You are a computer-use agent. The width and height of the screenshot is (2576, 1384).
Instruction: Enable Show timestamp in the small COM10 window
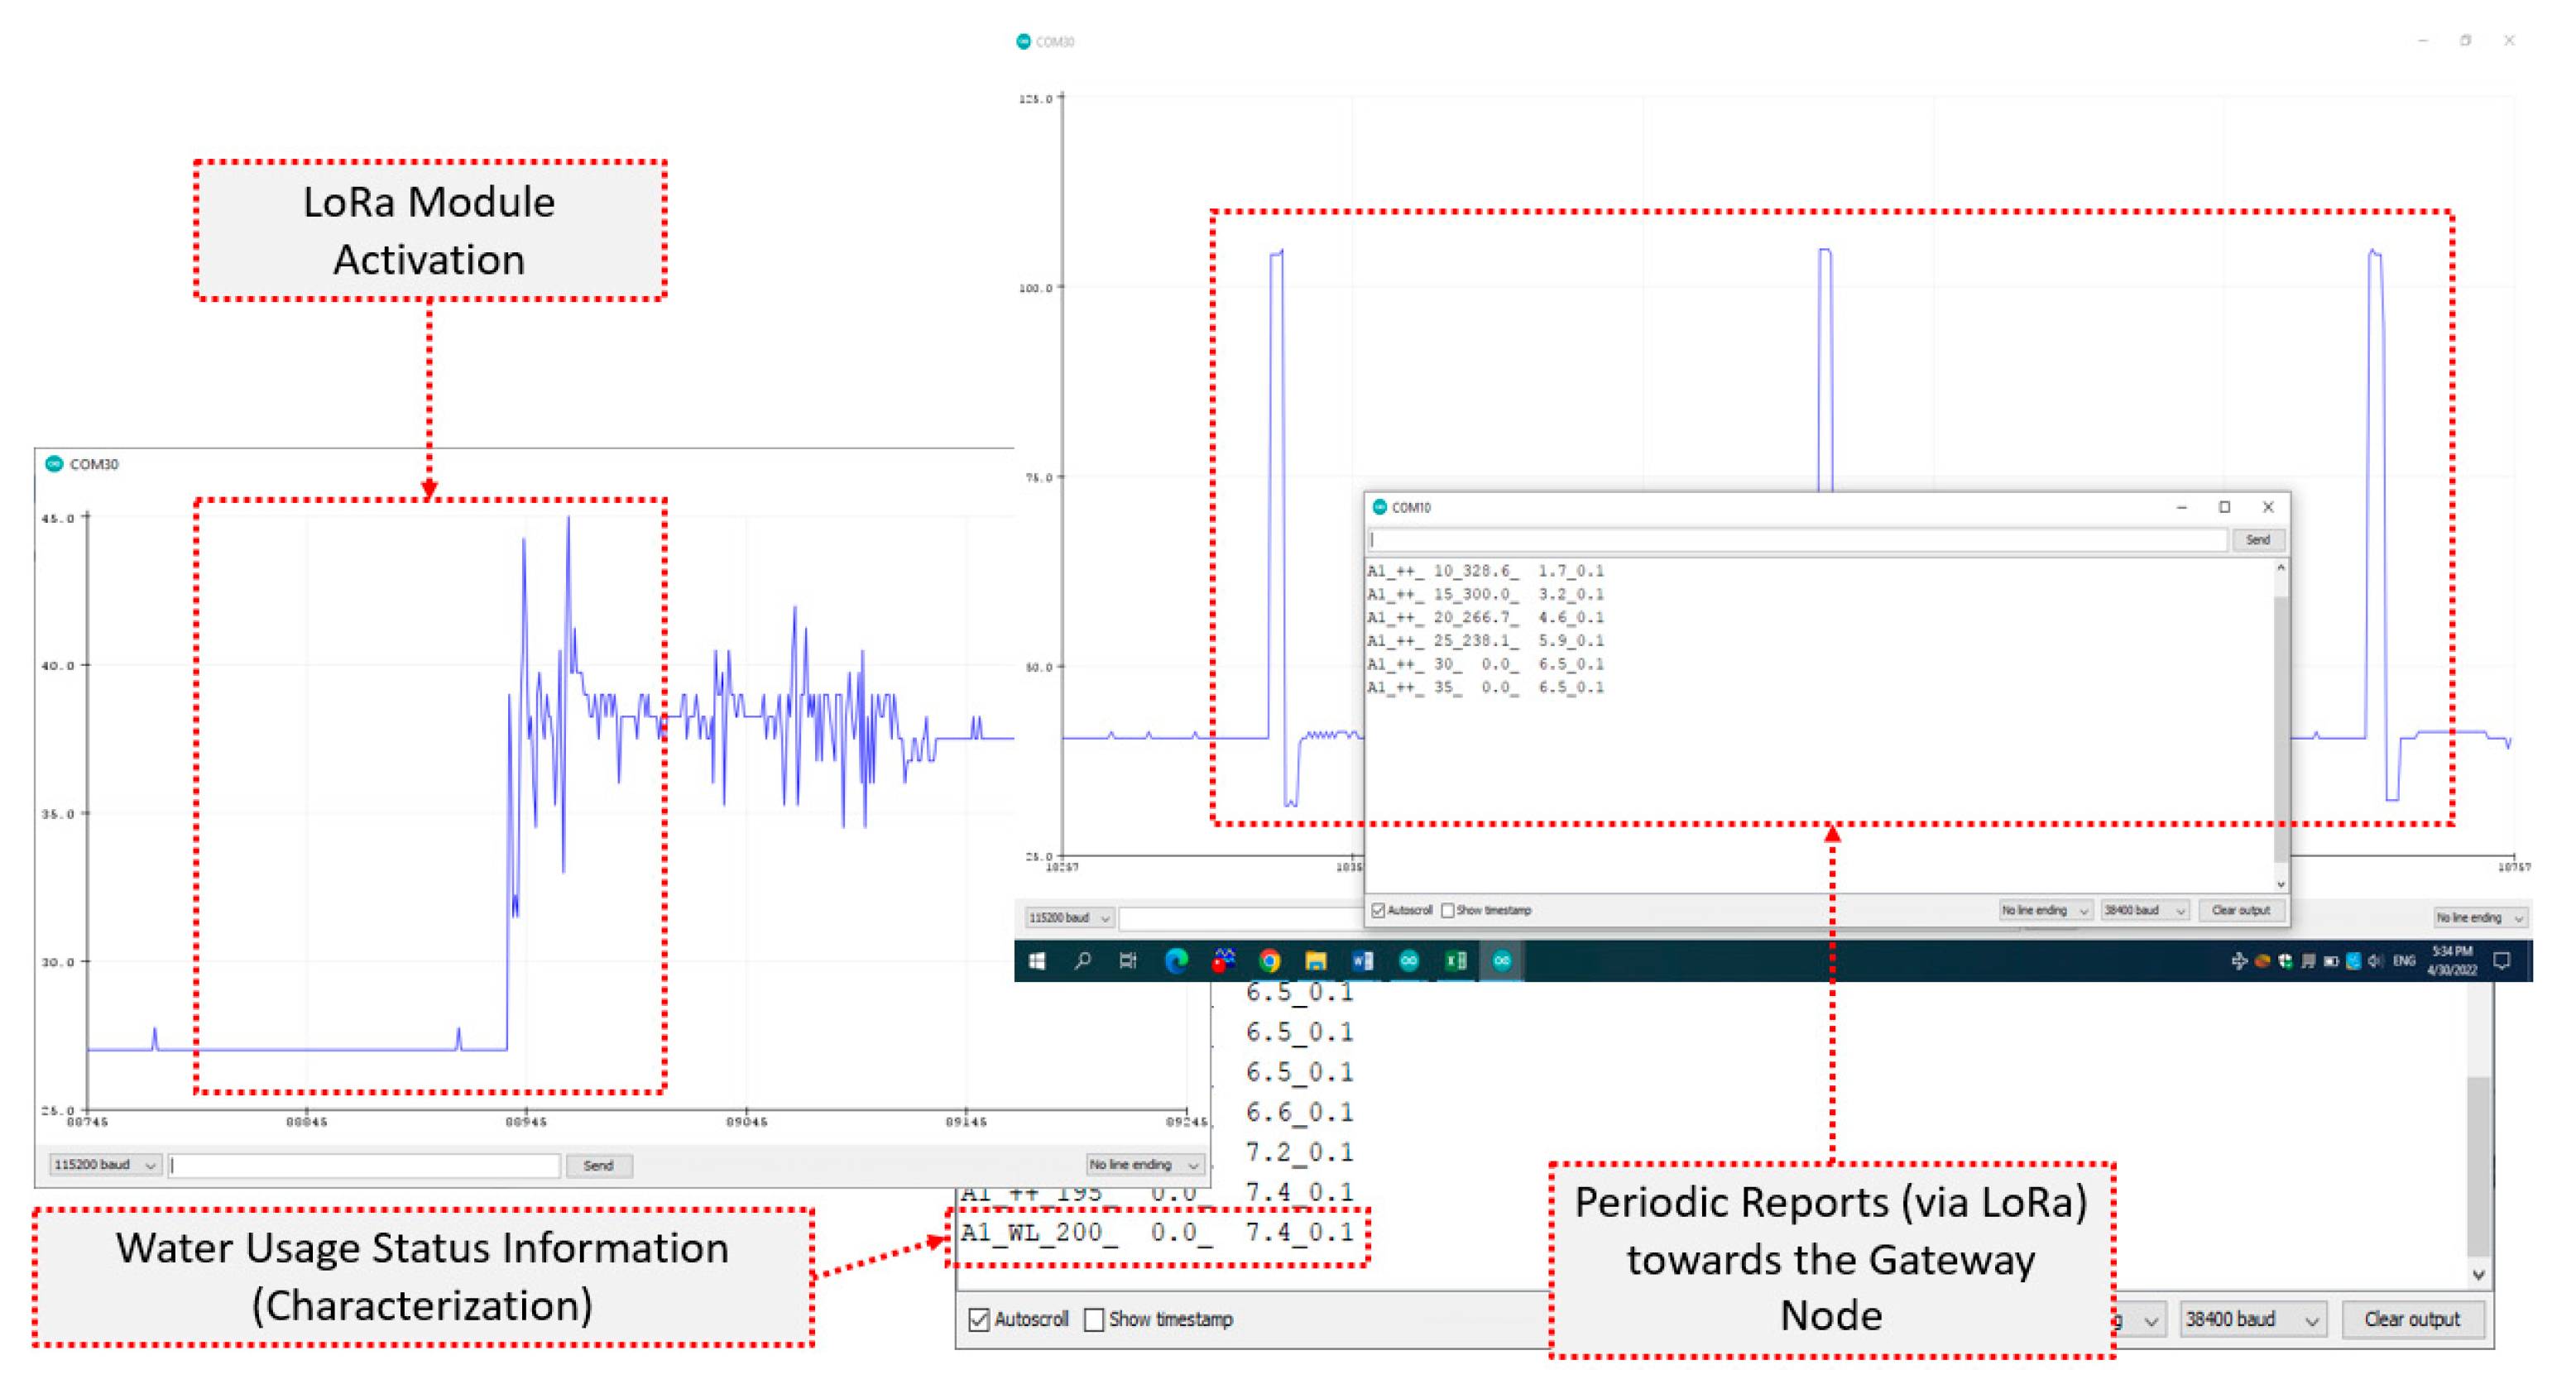click(1447, 910)
